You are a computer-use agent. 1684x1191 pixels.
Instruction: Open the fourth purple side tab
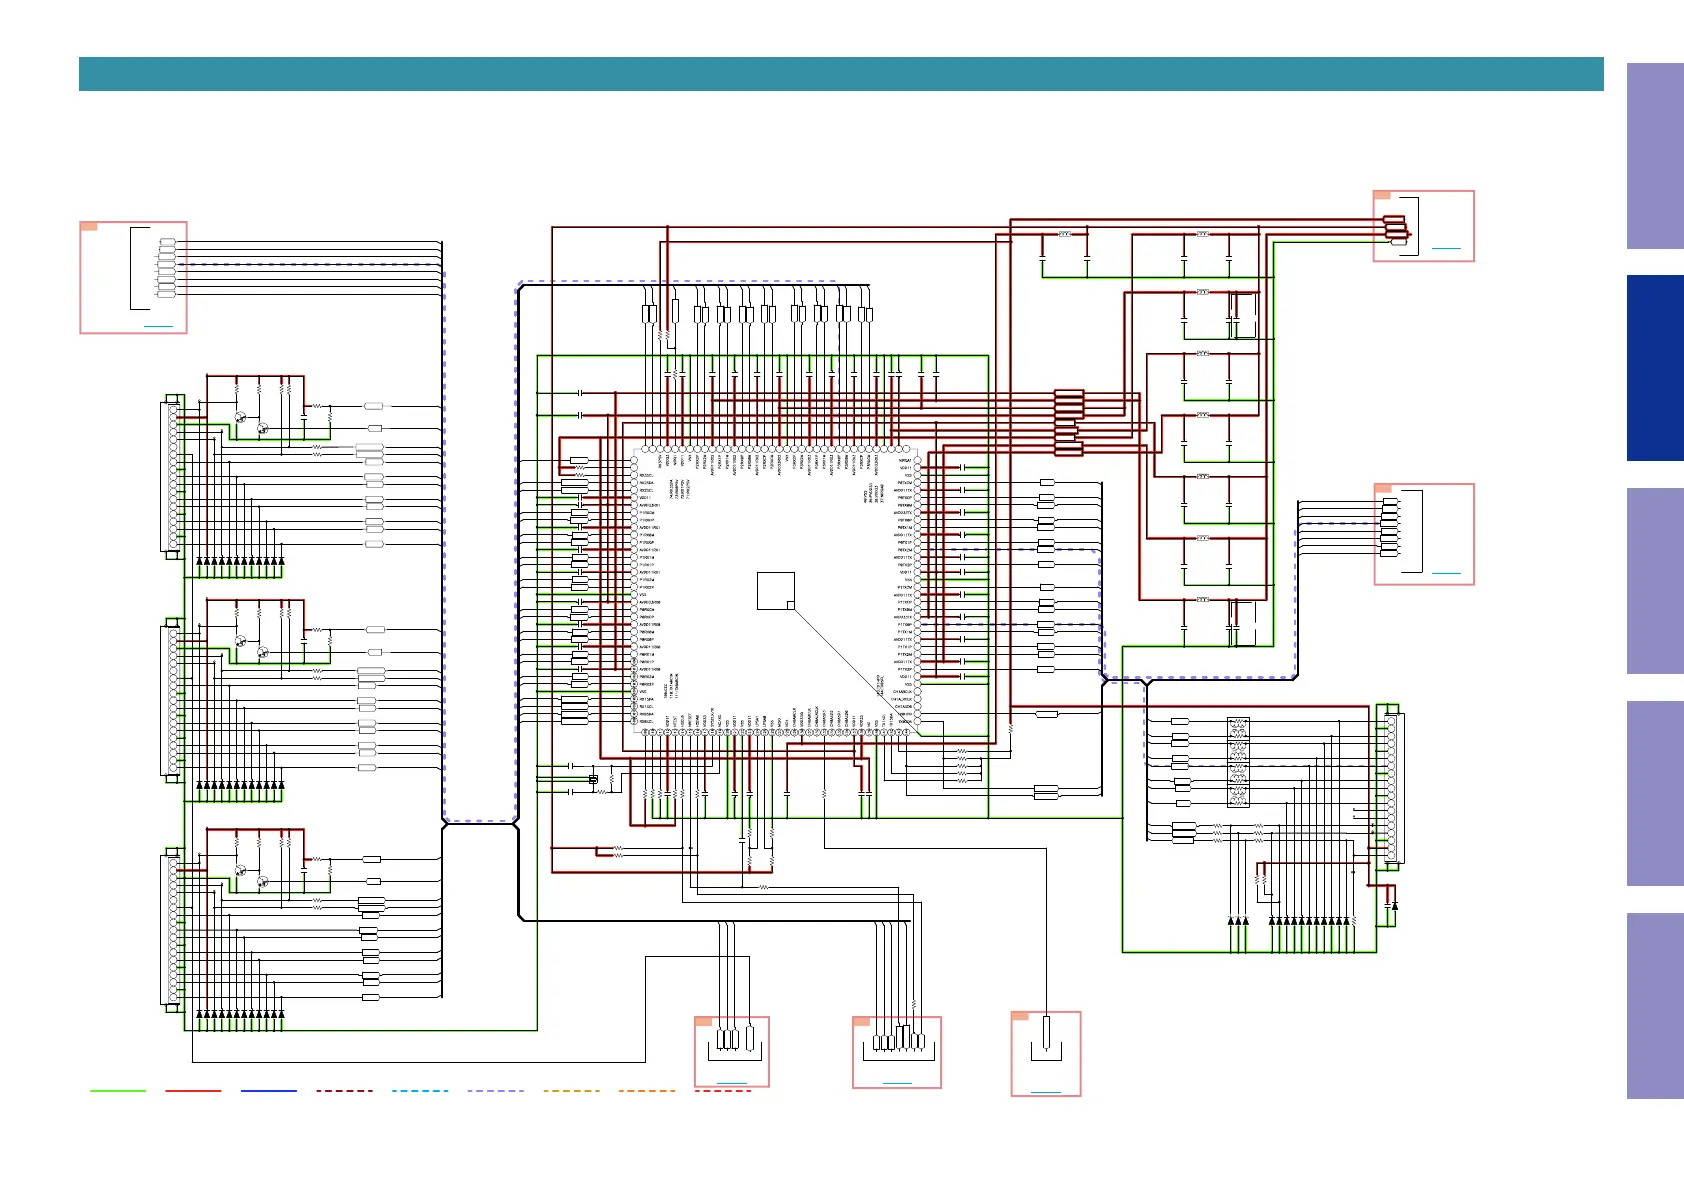pyautogui.click(x=1655, y=793)
